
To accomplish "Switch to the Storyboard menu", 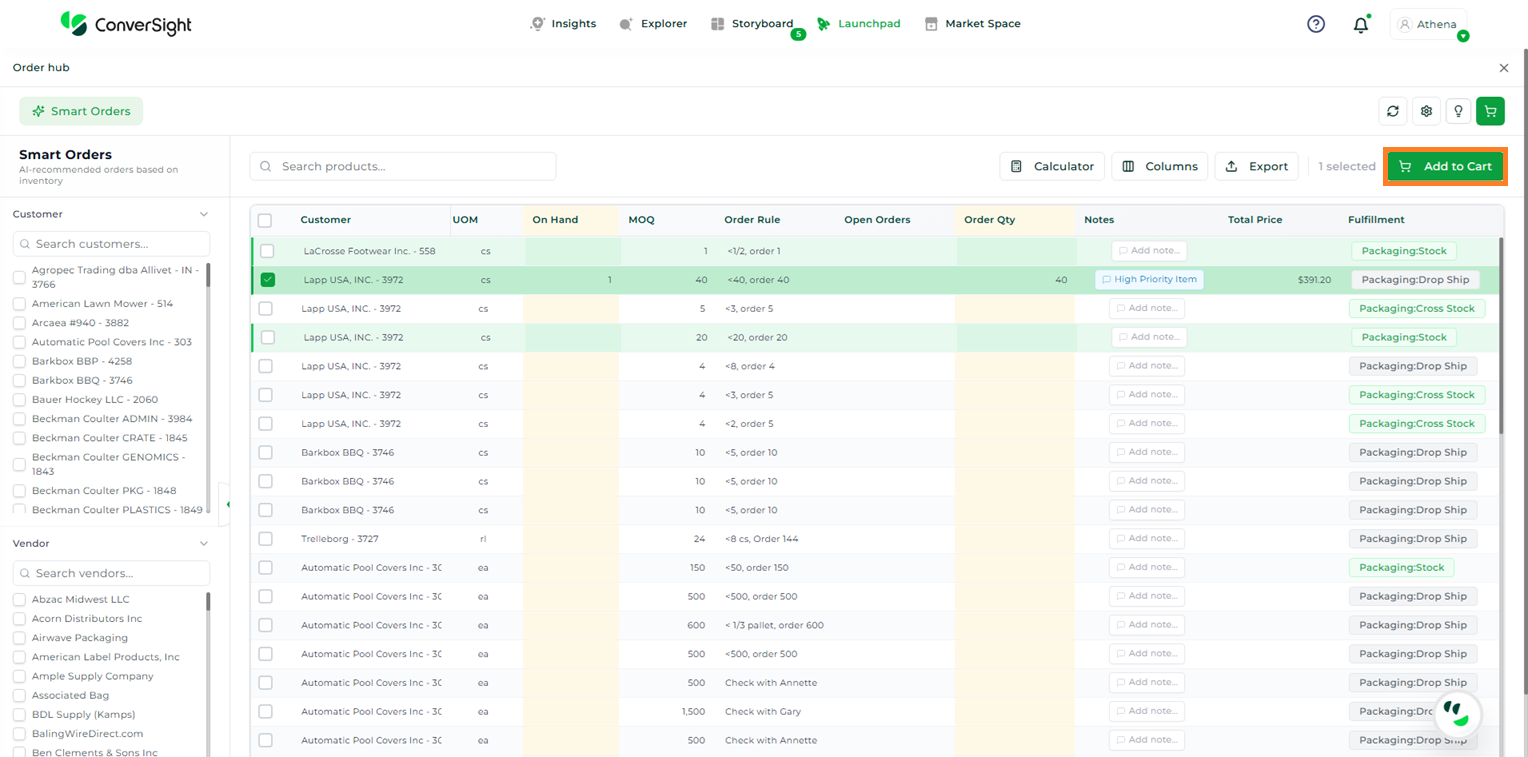I will [x=752, y=24].
